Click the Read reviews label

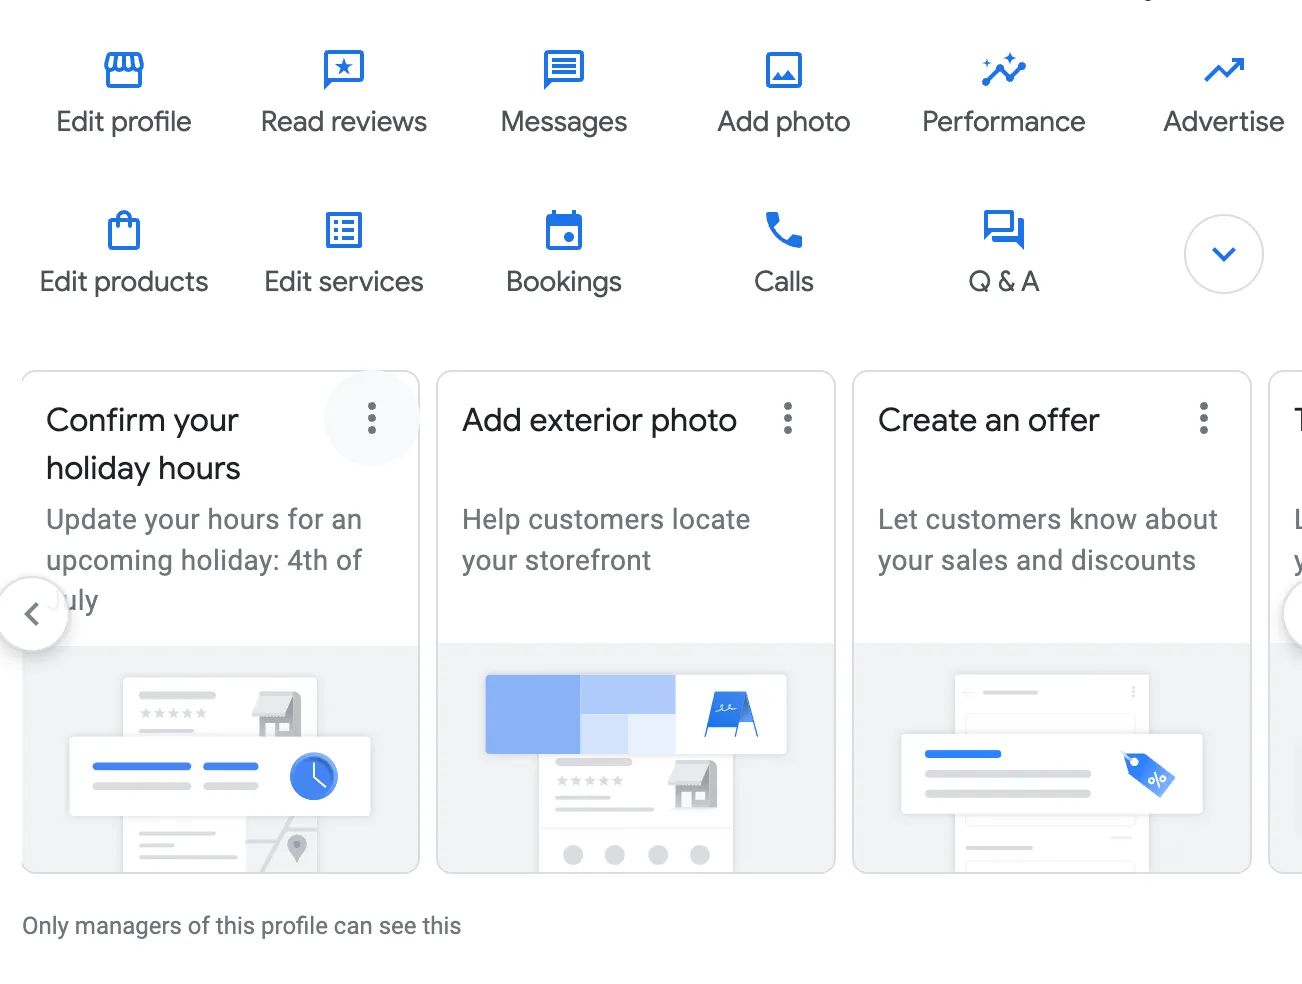(x=344, y=122)
